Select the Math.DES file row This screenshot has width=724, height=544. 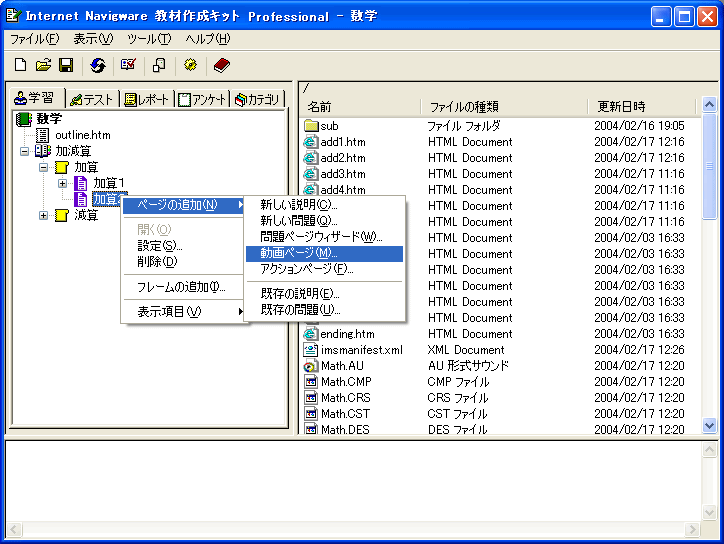pyautogui.click(x=501, y=429)
